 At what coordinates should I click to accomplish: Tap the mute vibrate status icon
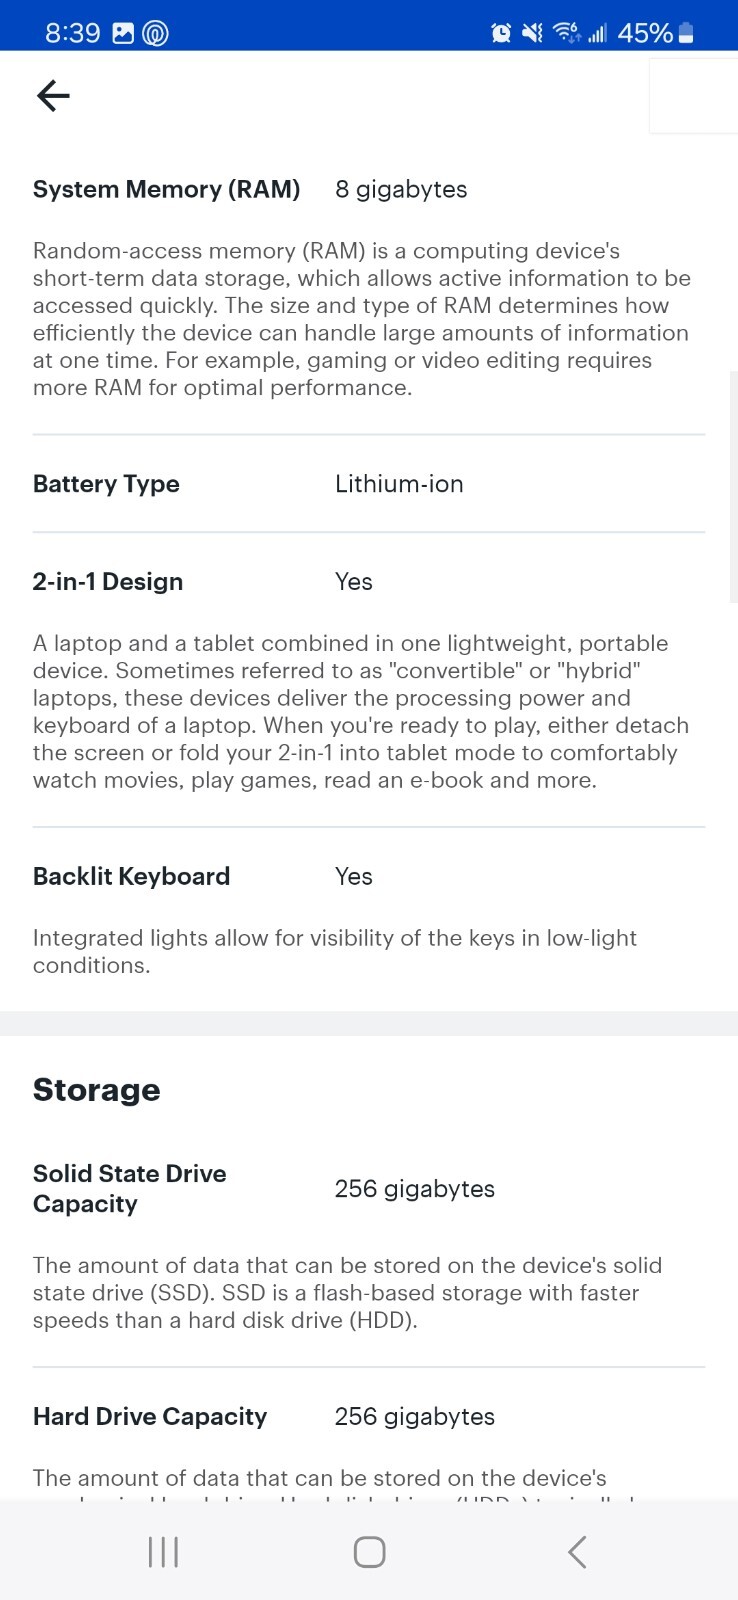pos(533,33)
